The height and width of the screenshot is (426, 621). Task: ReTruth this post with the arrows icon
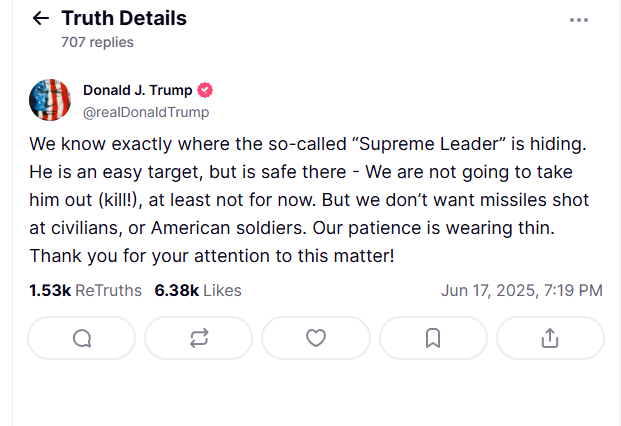click(x=198, y=339)
